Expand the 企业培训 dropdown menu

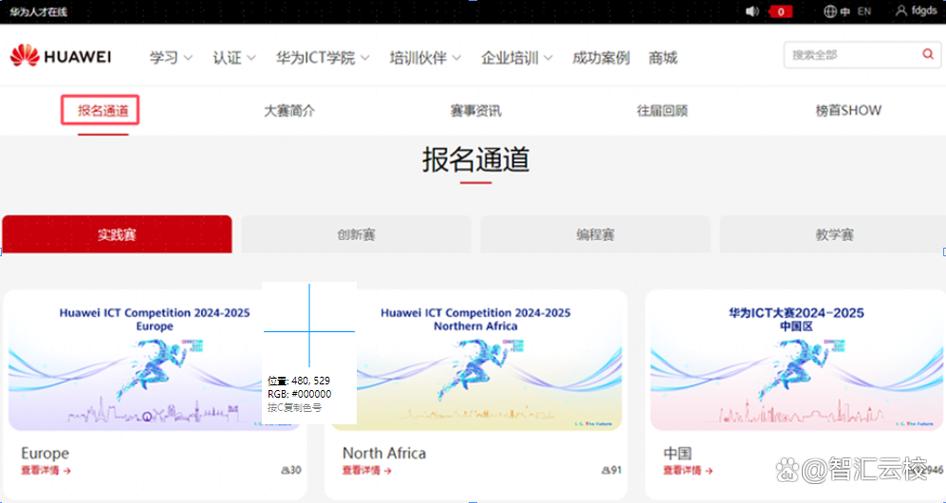516,58
